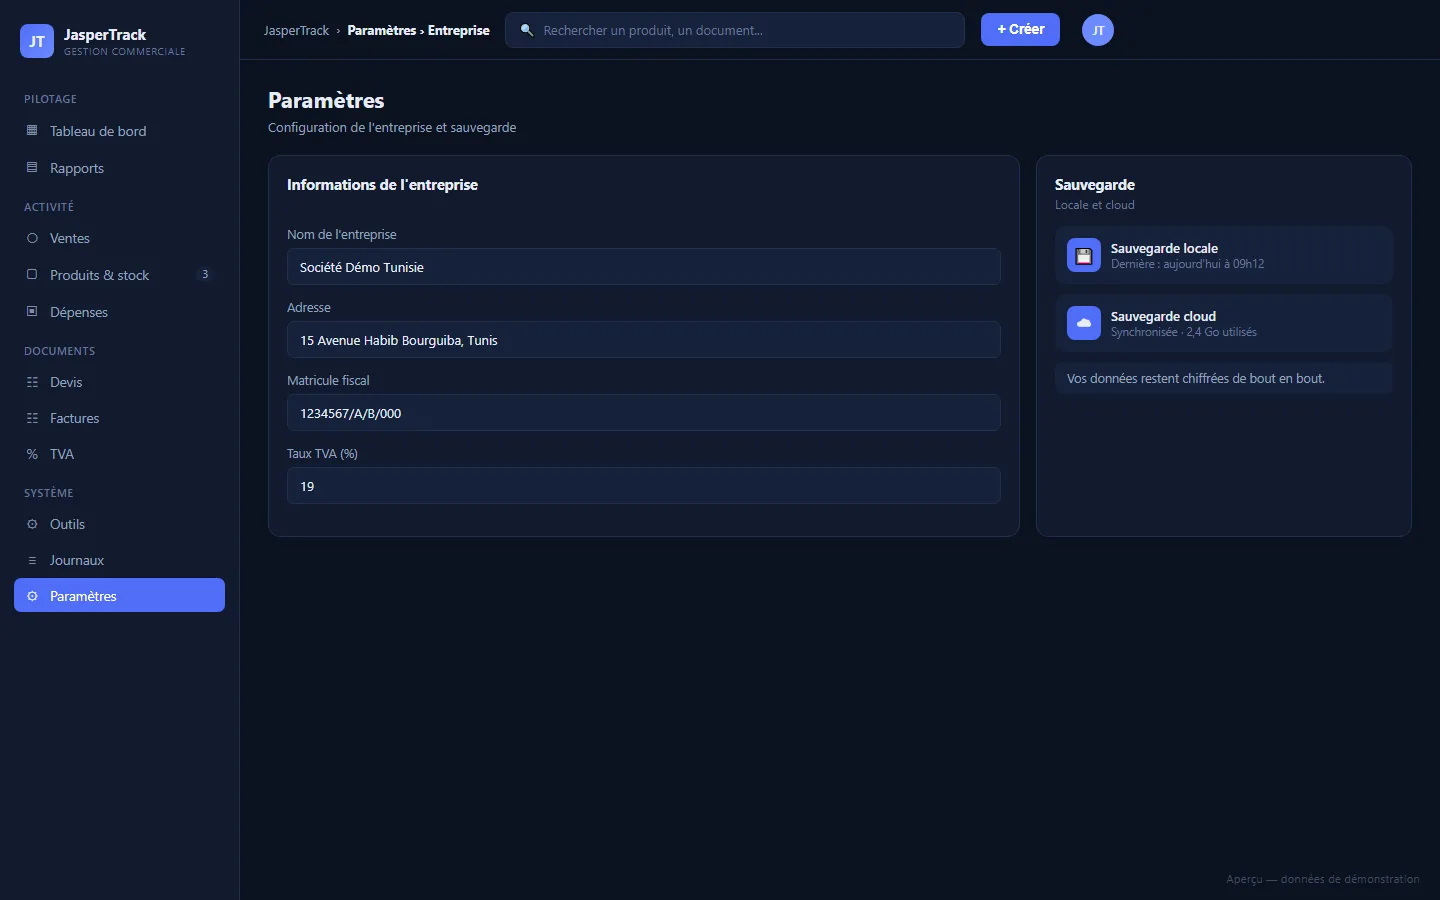Image resolution: width=1440 pixels, height=900 pixels.
Task: Click the product and document search box
Action: click(x=735, y=30)
